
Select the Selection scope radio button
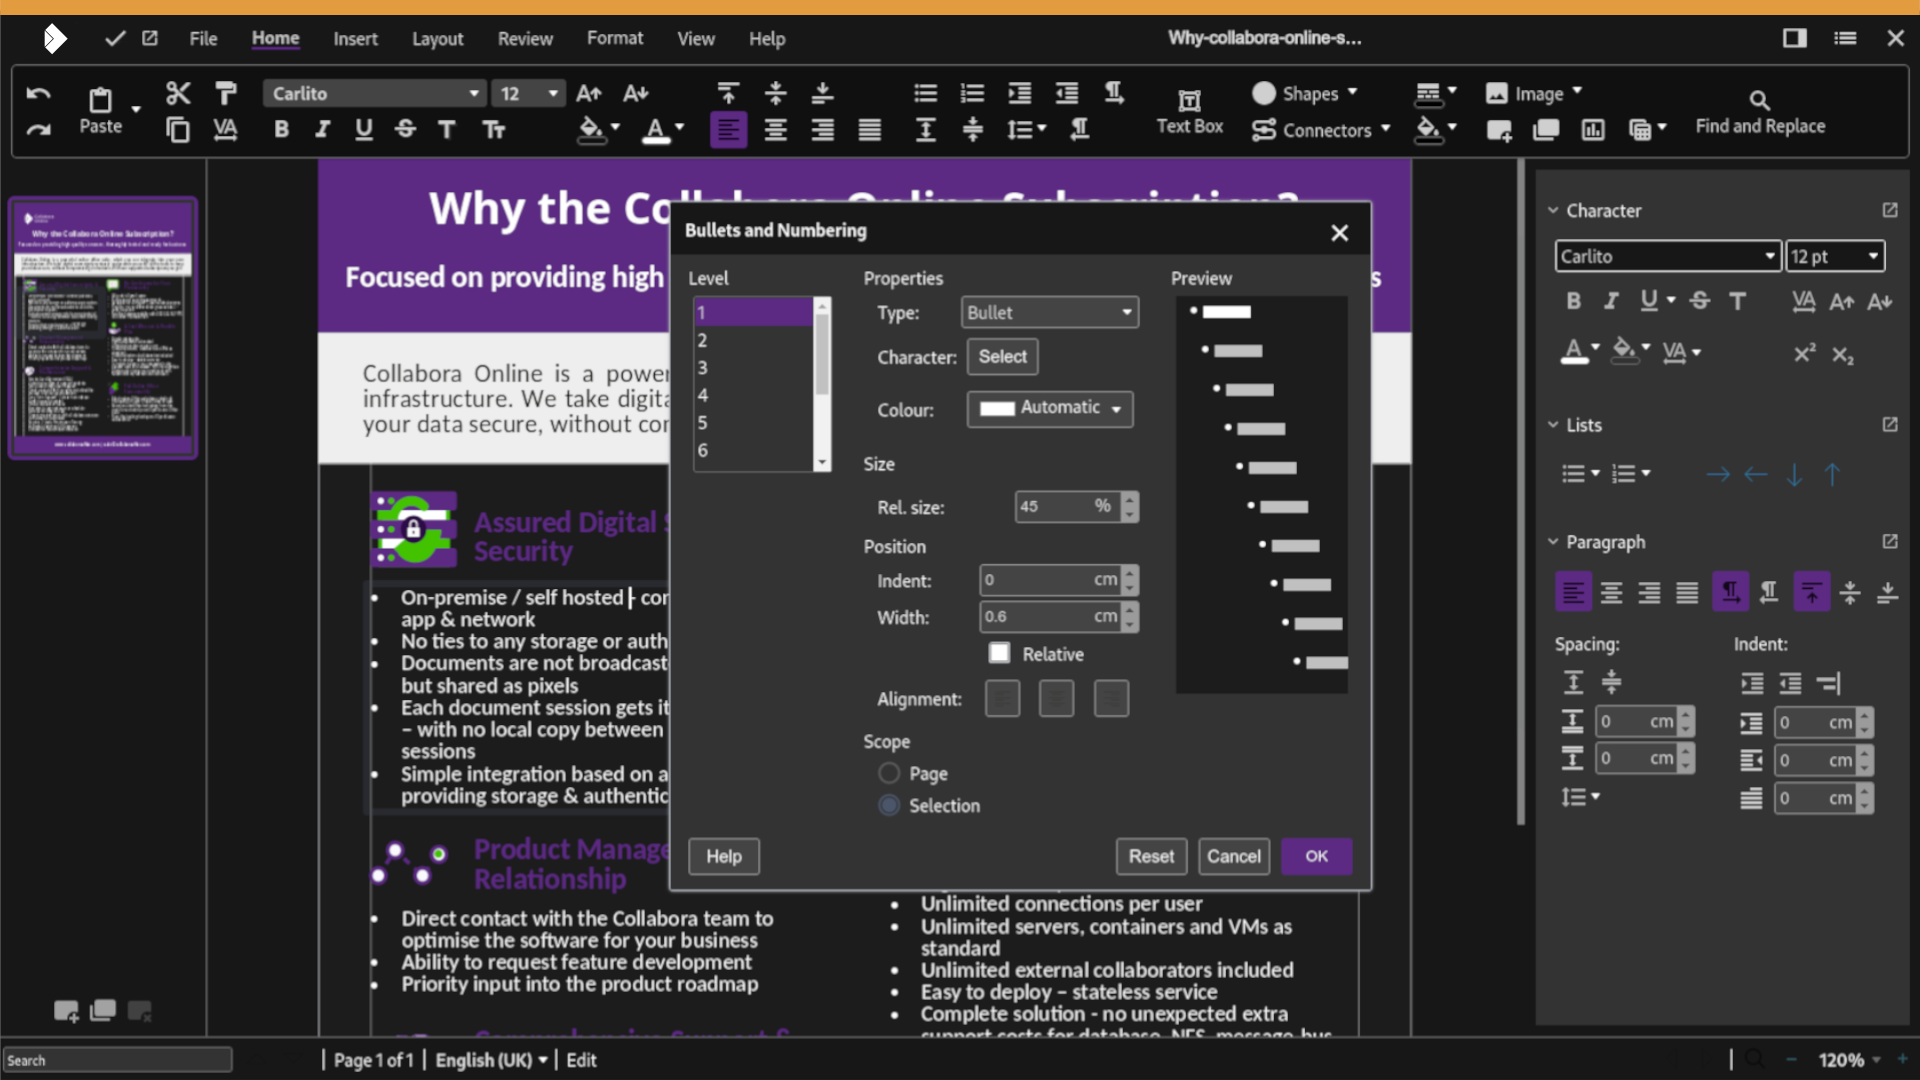click(889, 805)
